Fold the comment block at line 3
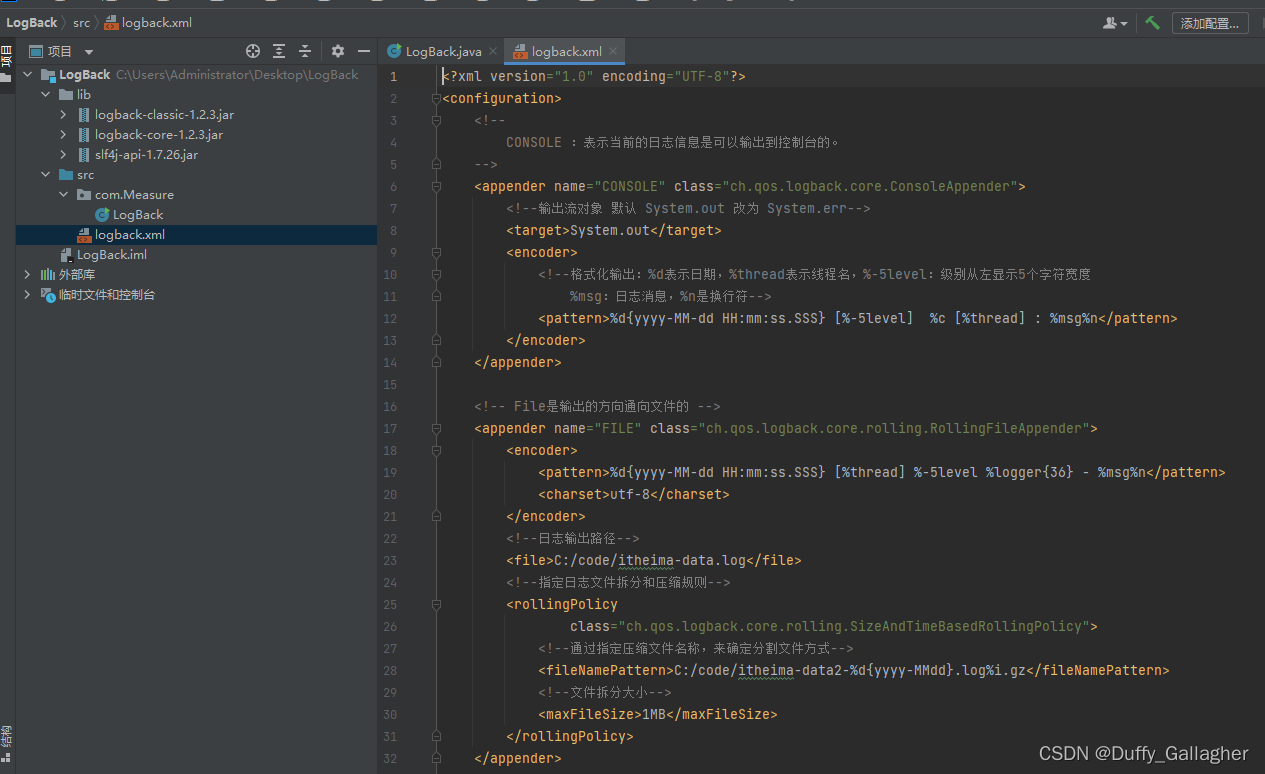The image size is (1265, 774). point(436,120)
